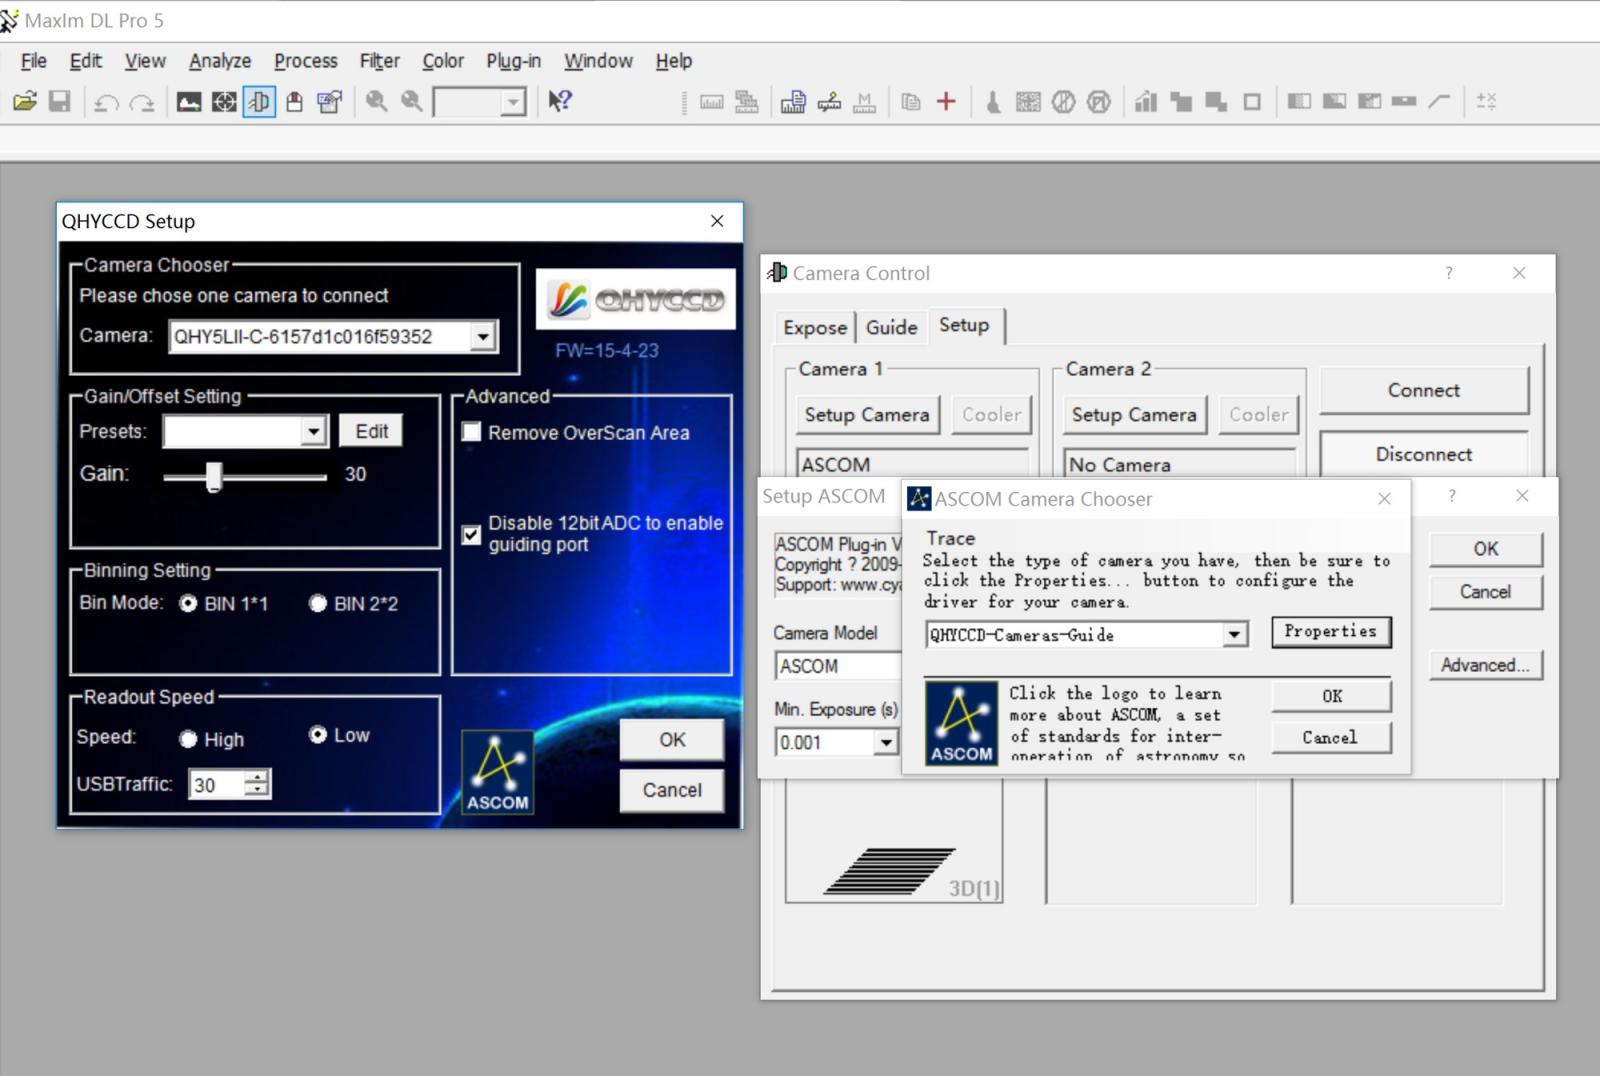The image size is (1600, 1076).
Task: Choose High readout speed
Action: 188,739
